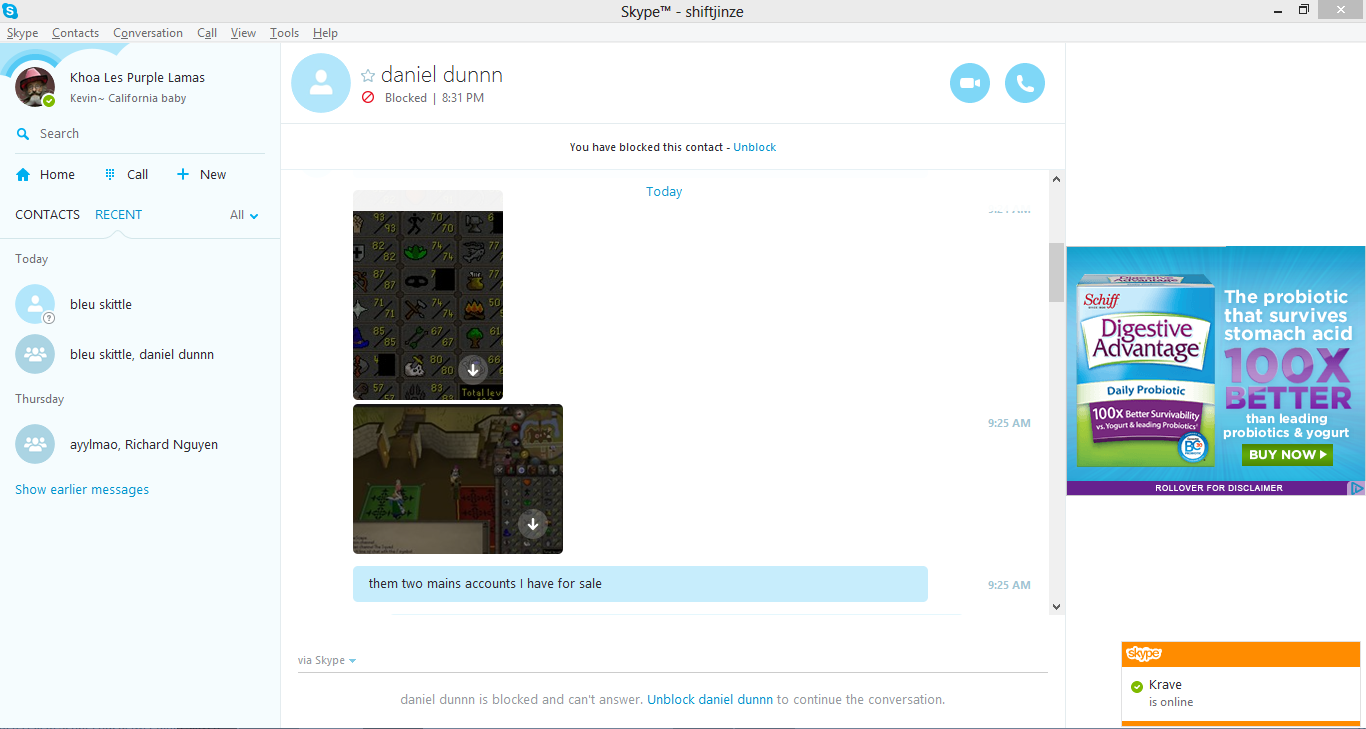Download the game room screenshot image
This screenshot has width=1366, height=729.
(x=533, y=523)
